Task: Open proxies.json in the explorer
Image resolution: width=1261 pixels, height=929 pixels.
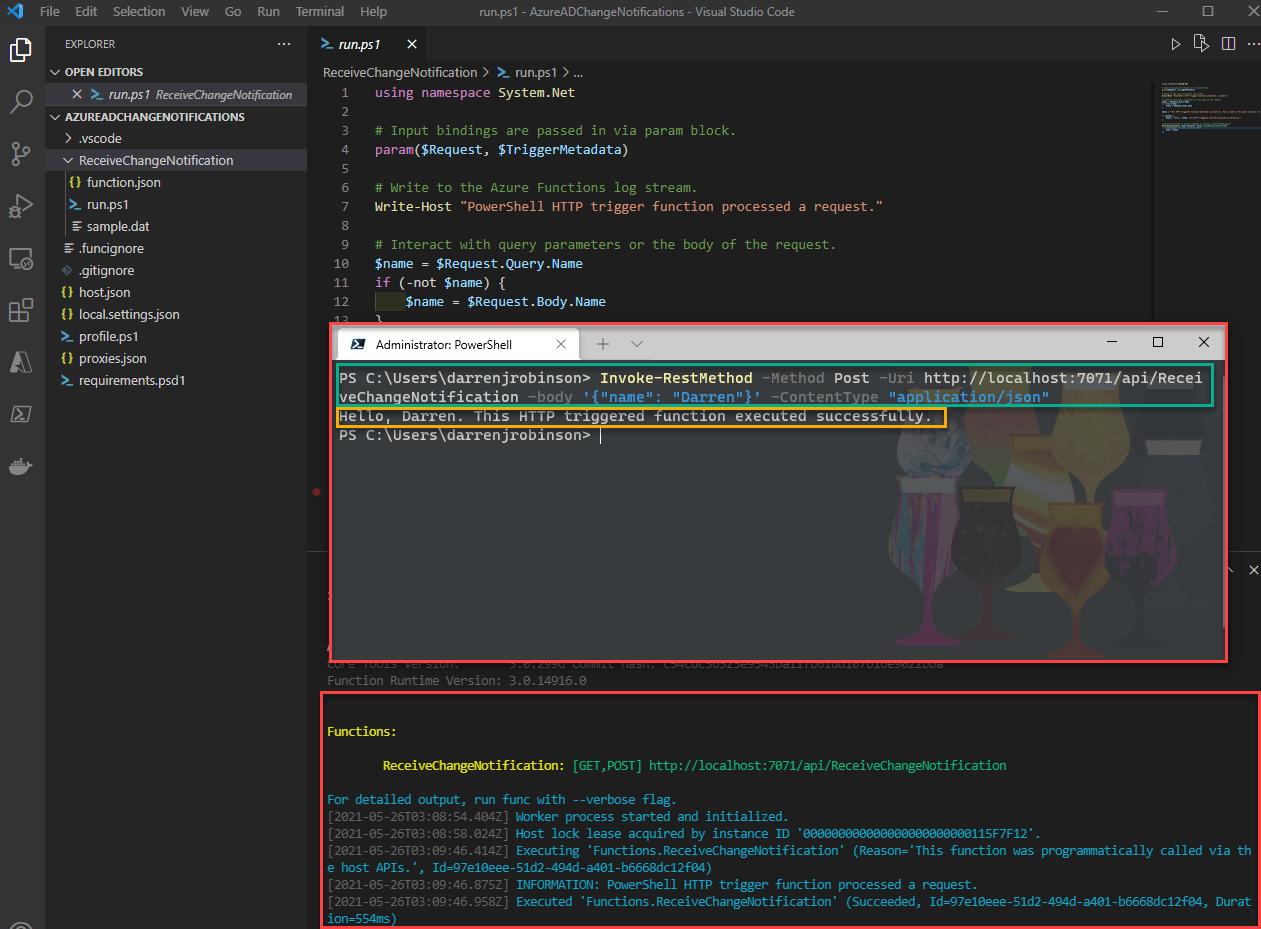Action: click(x=175, y=358)
